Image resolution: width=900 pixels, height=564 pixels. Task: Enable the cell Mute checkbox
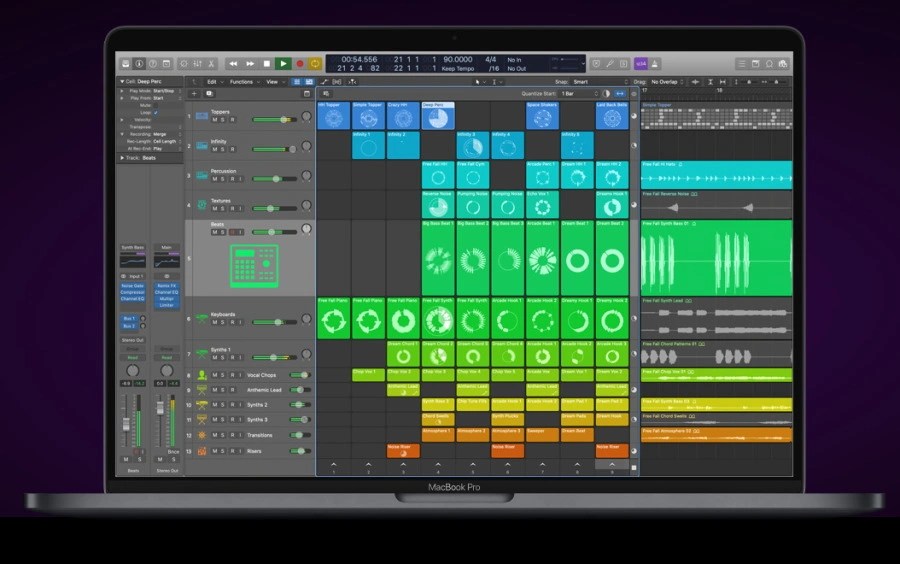tap(156, 106)
